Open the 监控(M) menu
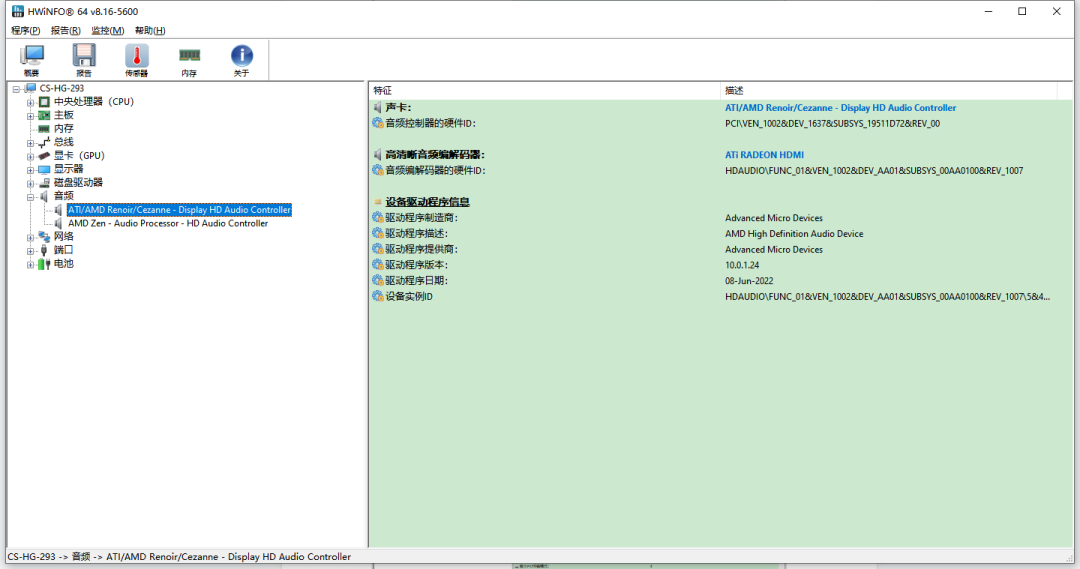 (x=107, y=30)
